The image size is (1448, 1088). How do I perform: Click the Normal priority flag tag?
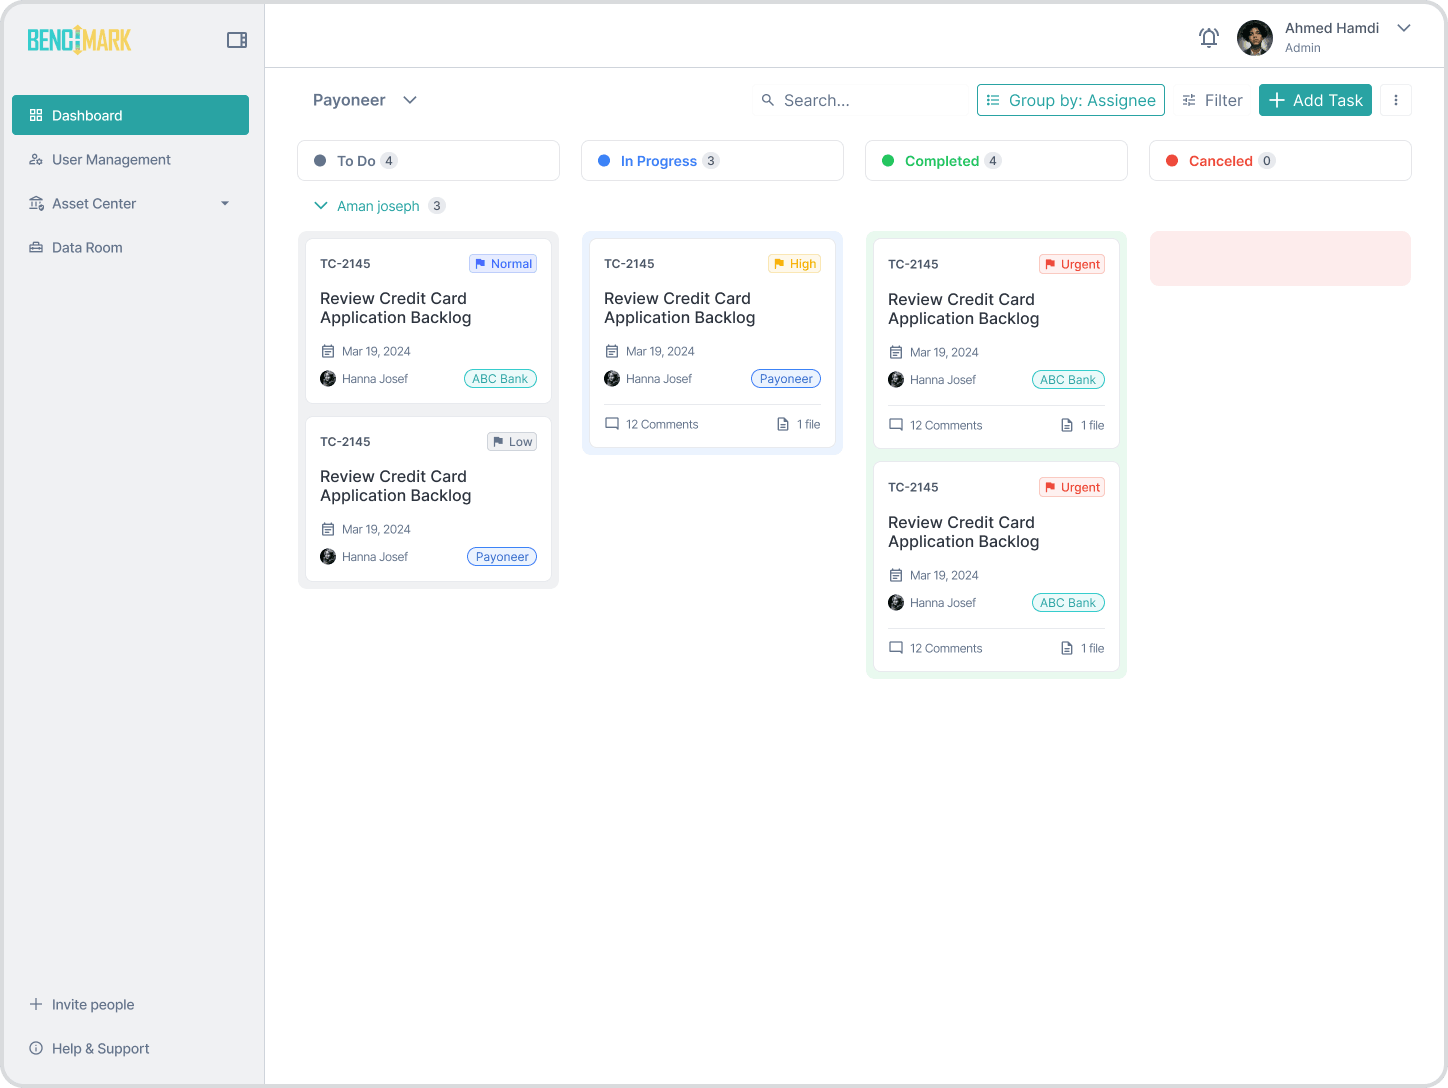click(x=503, y=264)
